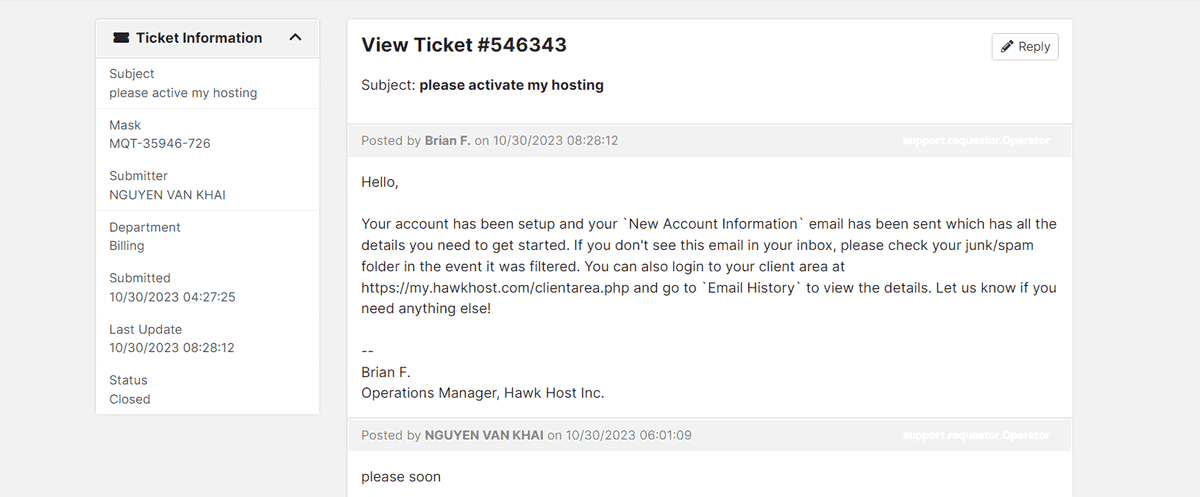Click the Brian F. poster name
The width and height of the screenshot is (1200, 497).
click(x=447, y=141)
